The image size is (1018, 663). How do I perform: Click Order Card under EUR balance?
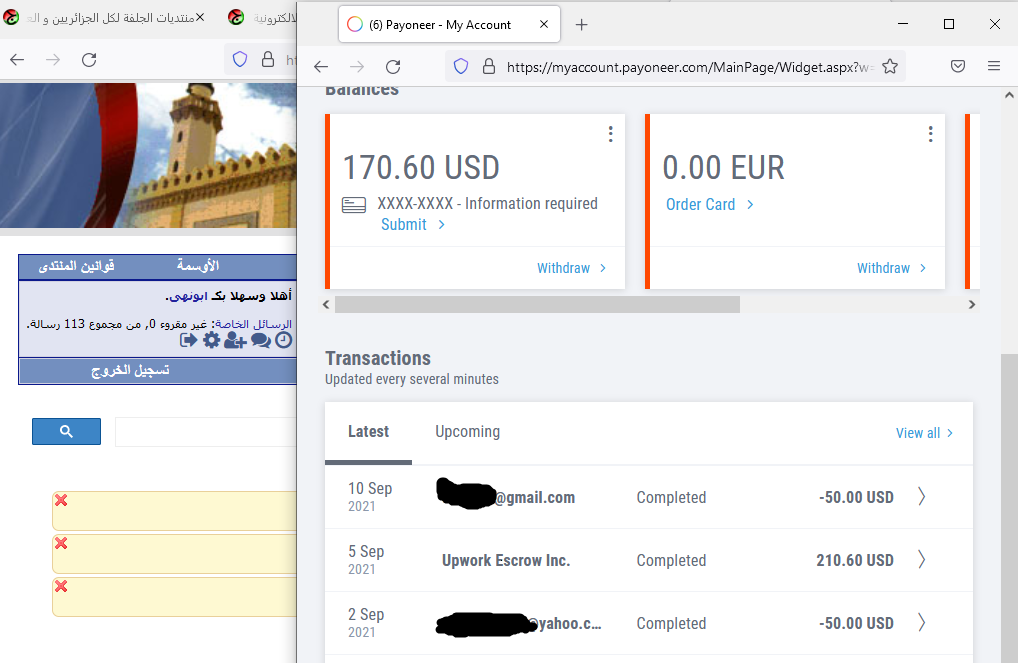tap(710, 205)
